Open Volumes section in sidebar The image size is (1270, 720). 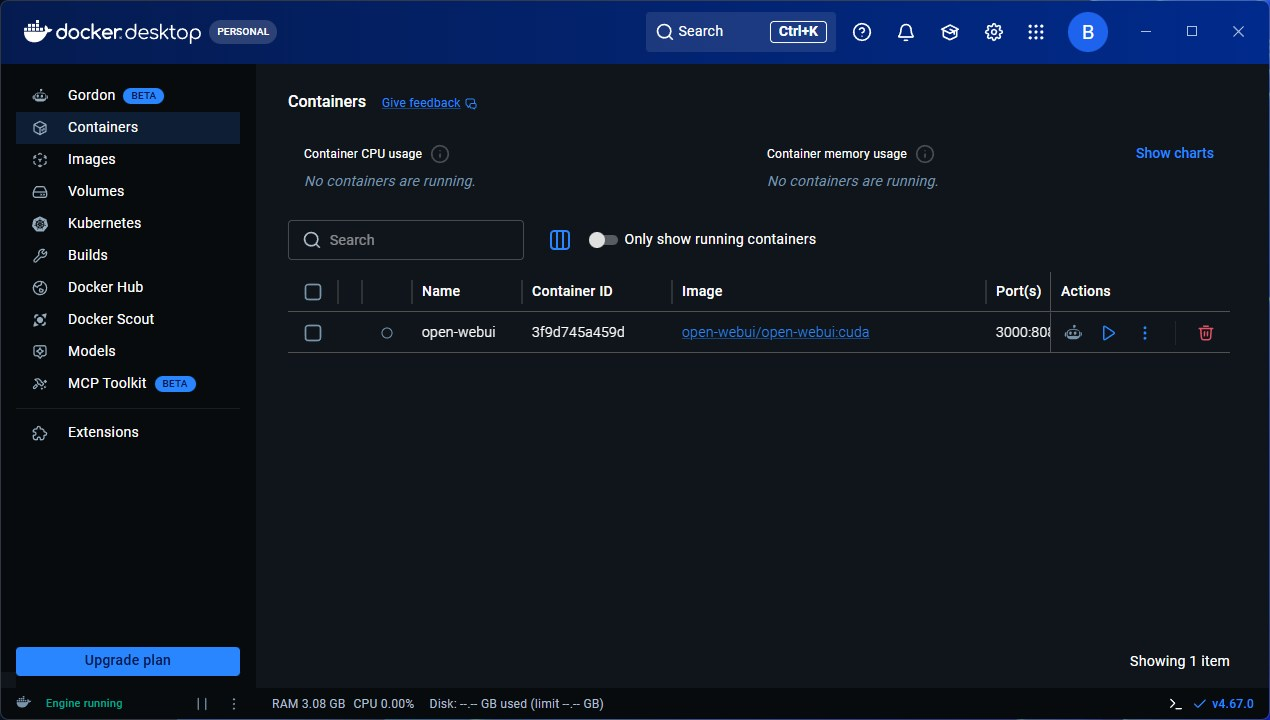pyautogui.click(x=96, y=191)
